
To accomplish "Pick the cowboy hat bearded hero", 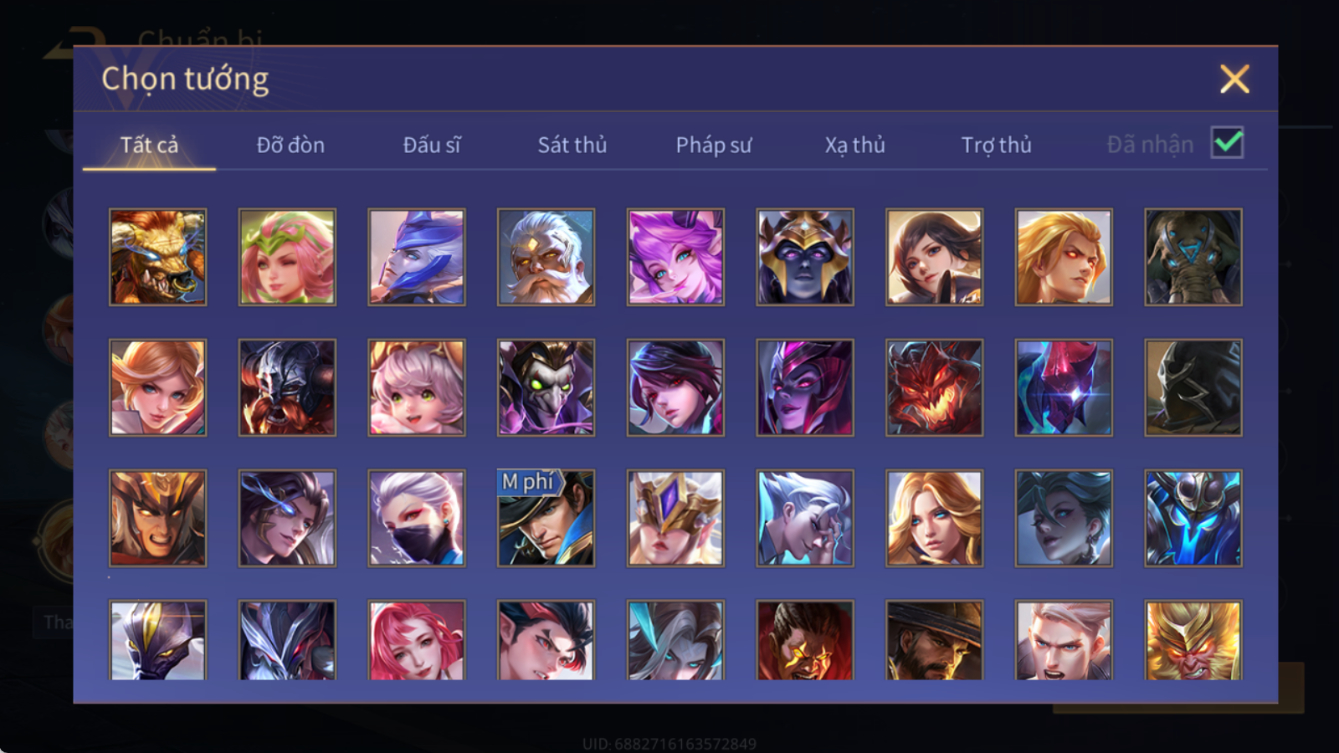I will tap(934, 641).
